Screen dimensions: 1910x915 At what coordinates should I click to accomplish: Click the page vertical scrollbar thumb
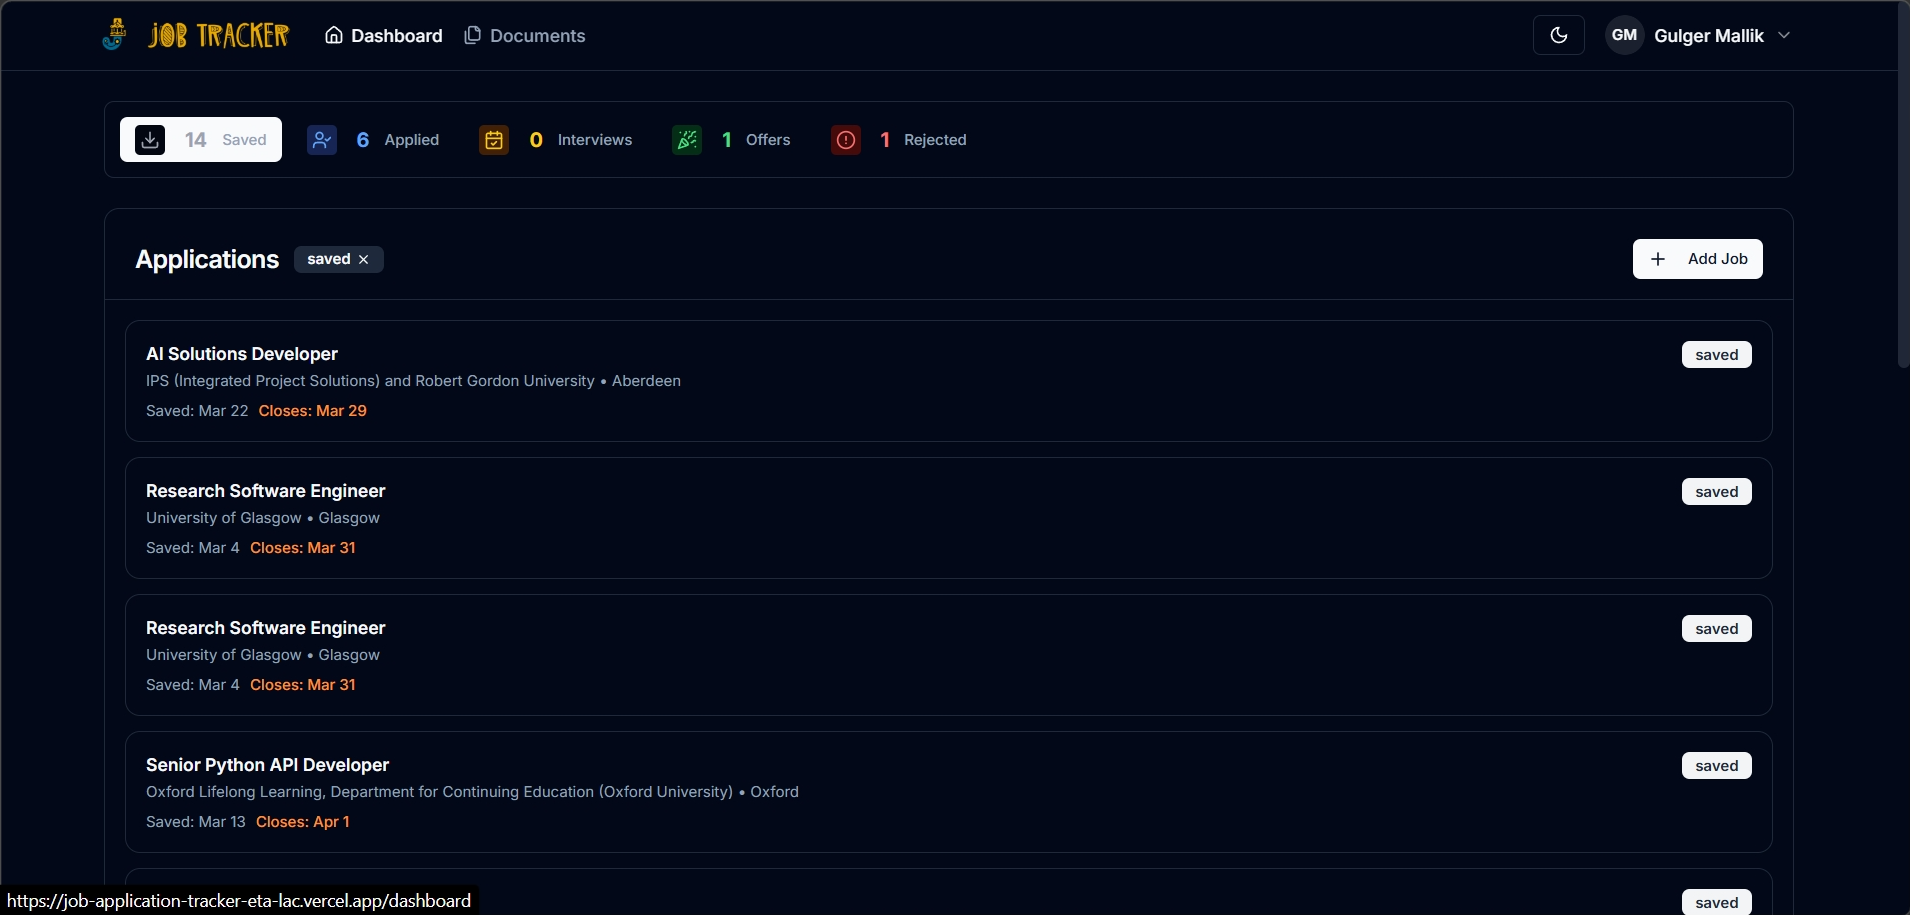(1903, 185)
